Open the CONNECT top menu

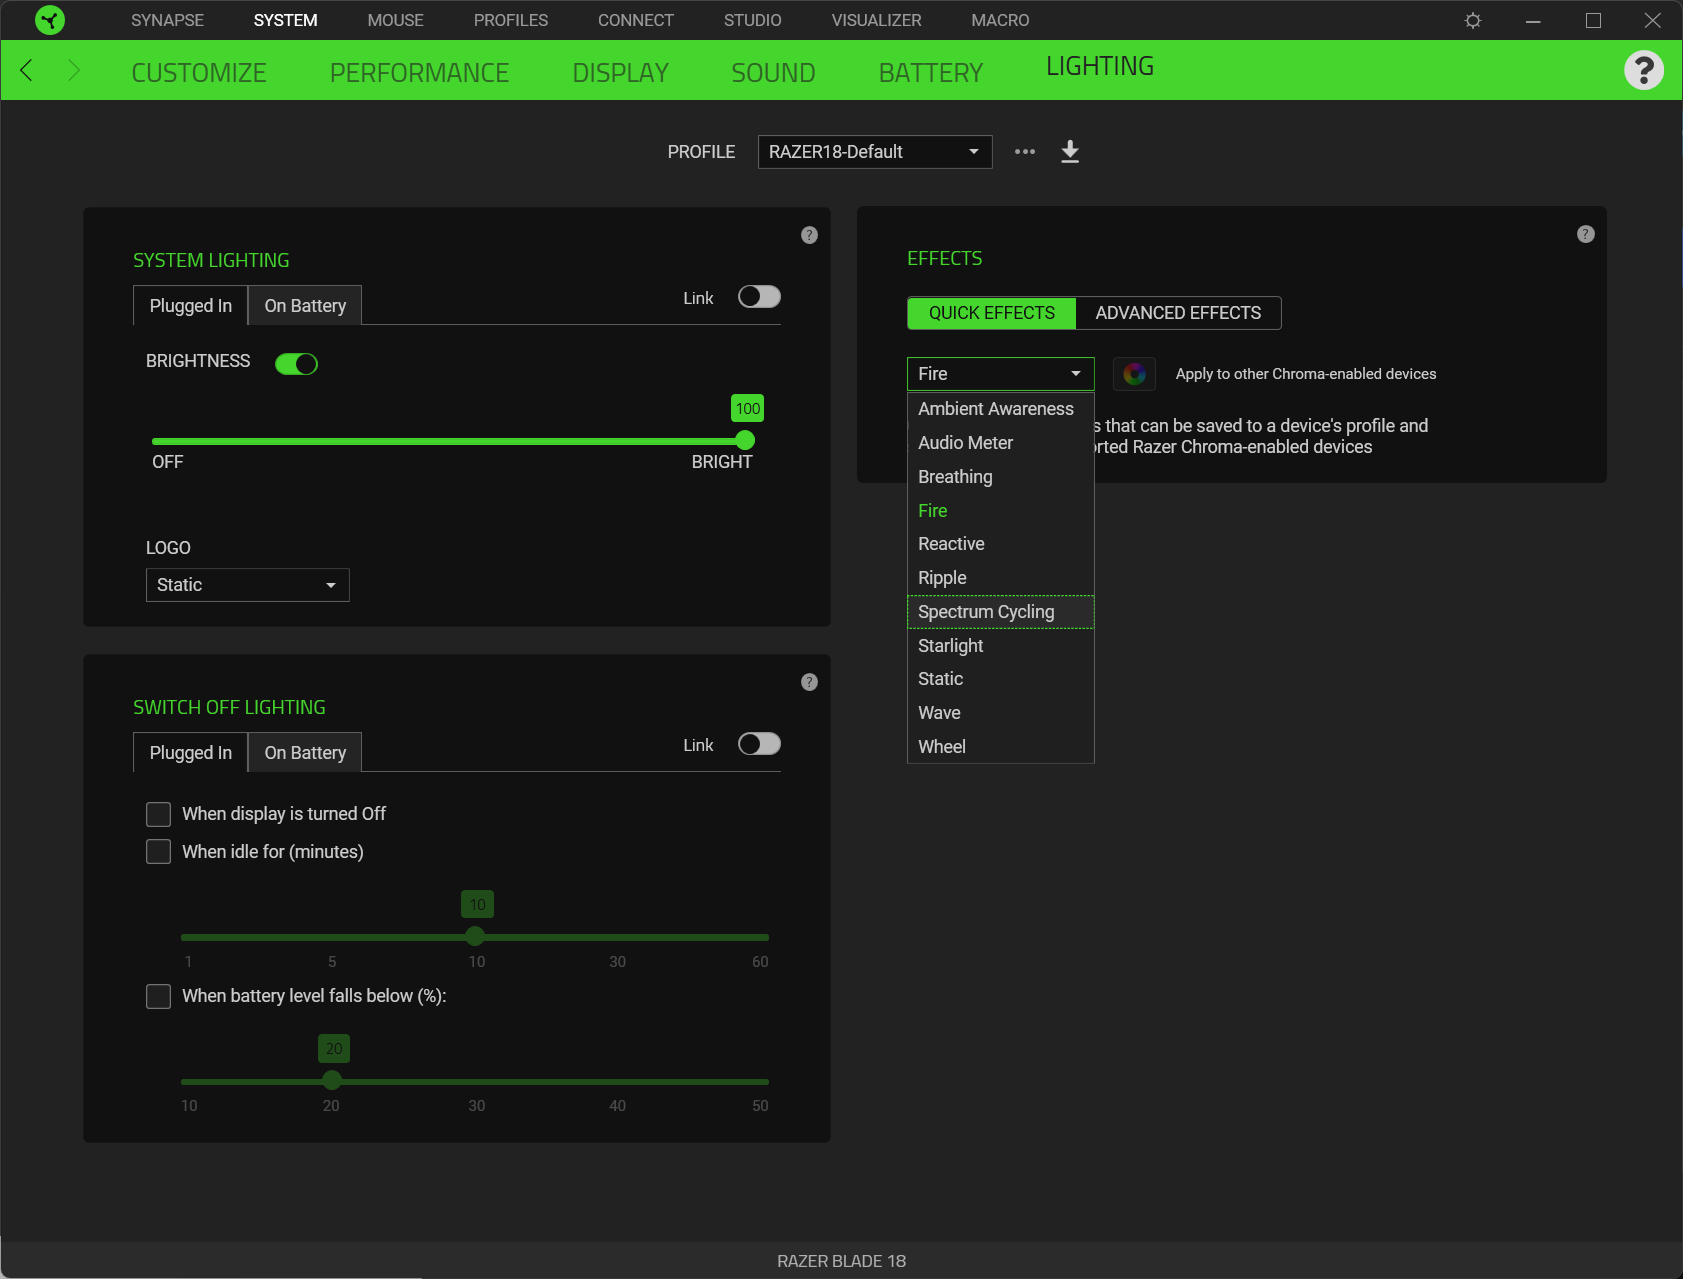pos(636,20)
